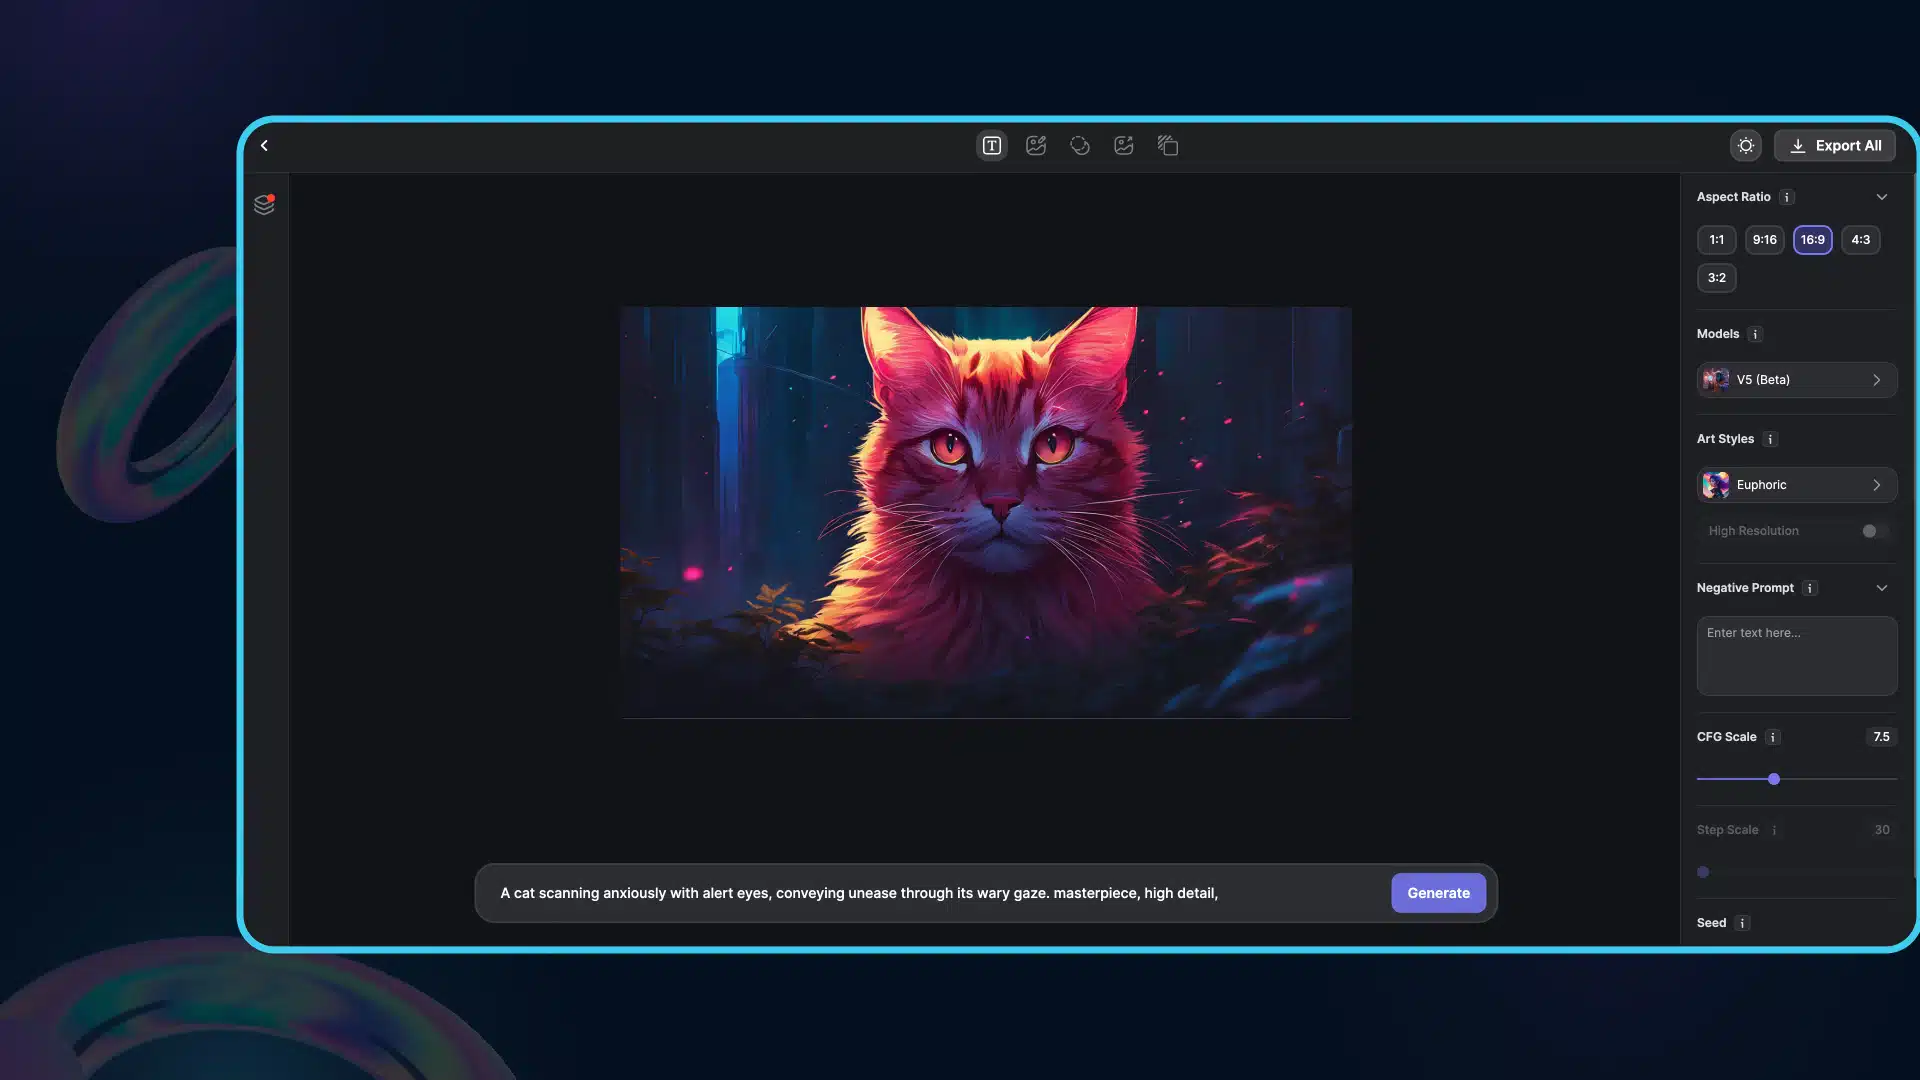Open the layers panel in the left sidebar
1920x1080 pixels.
[265, 204]
